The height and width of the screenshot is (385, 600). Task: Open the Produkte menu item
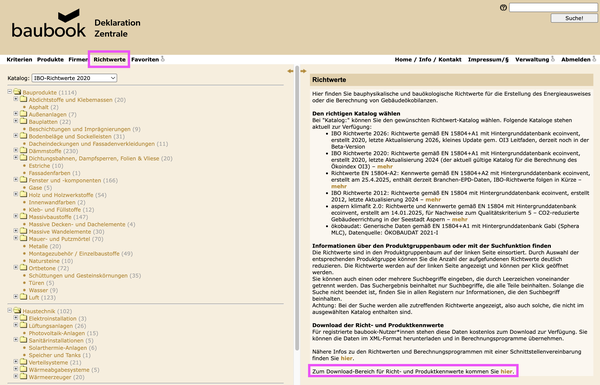50,59
